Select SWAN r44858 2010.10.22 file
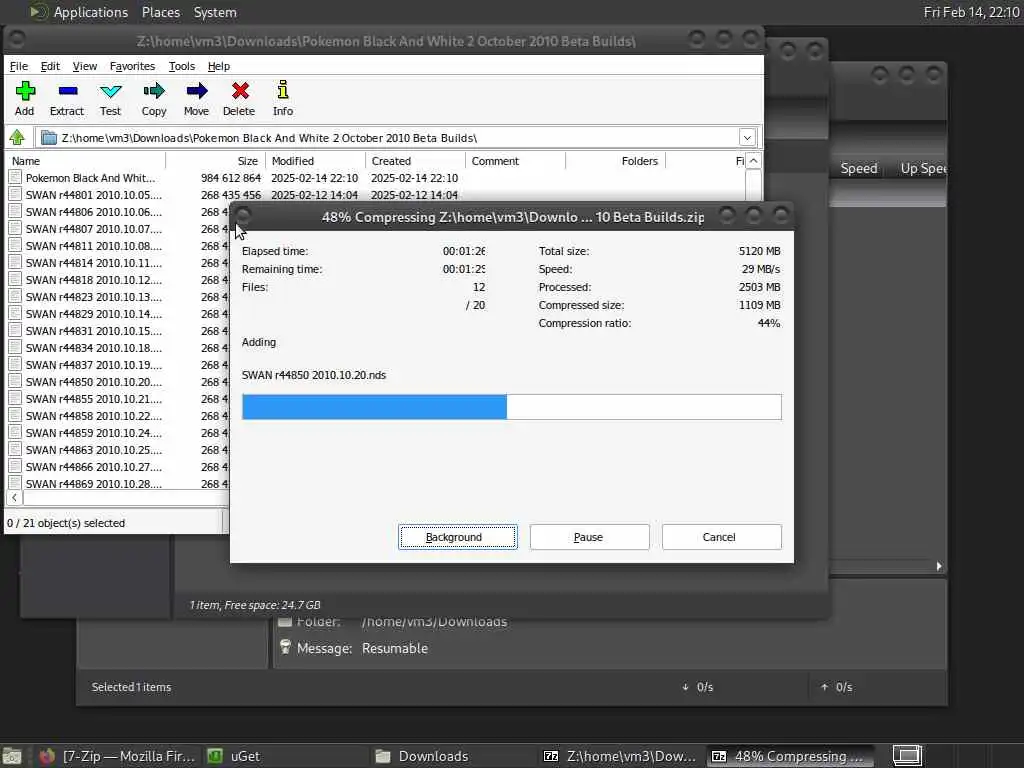This screenshot has width=1024, height=768. (93, 415)
